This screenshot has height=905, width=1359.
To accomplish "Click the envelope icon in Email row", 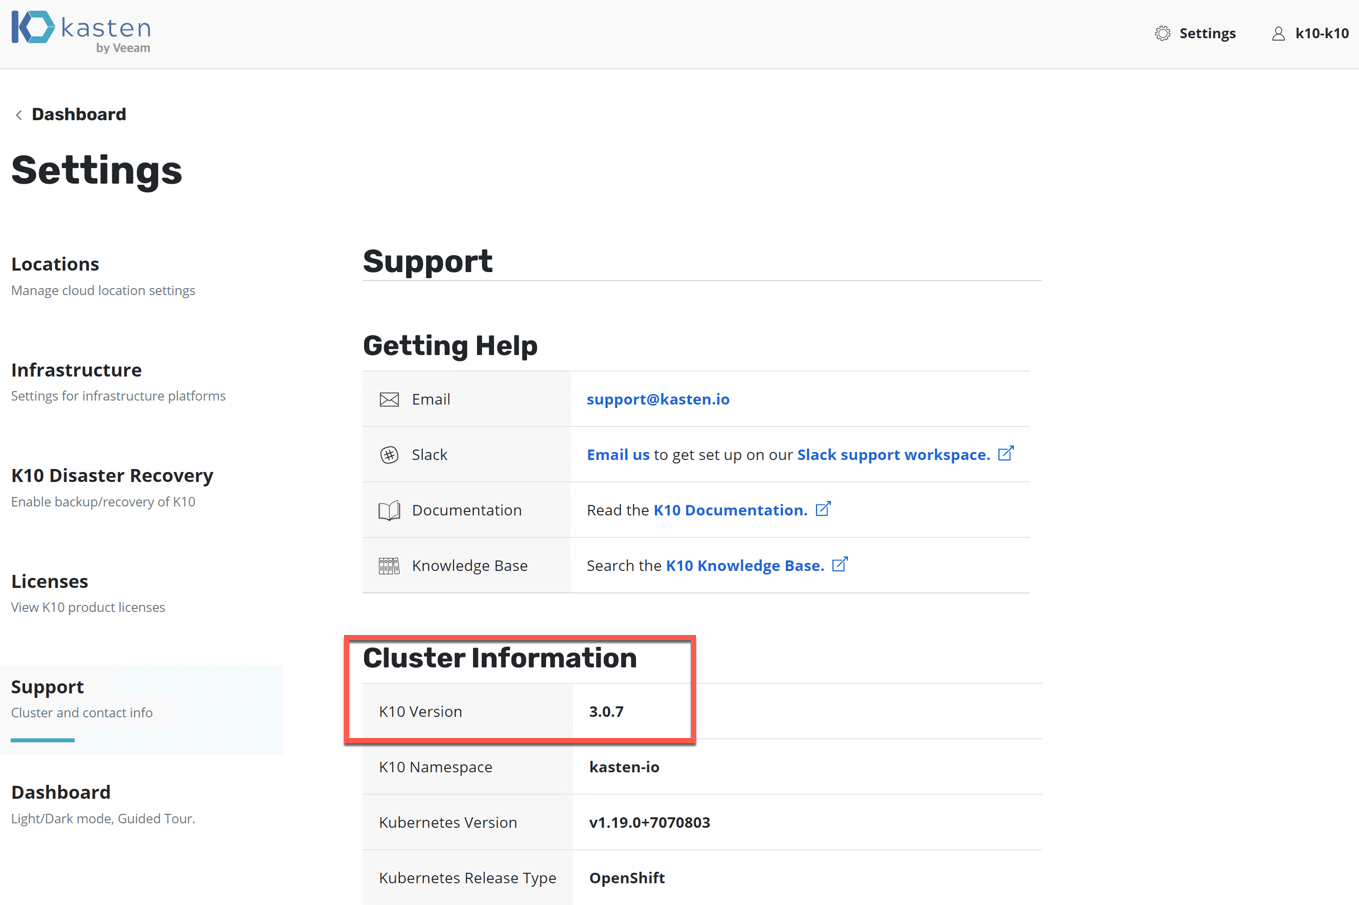I will (x=389, y=399).
